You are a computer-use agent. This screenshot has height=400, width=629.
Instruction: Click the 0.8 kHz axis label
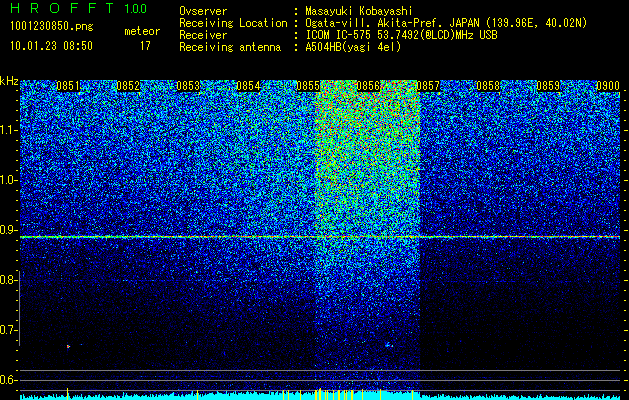pos(9,280)
